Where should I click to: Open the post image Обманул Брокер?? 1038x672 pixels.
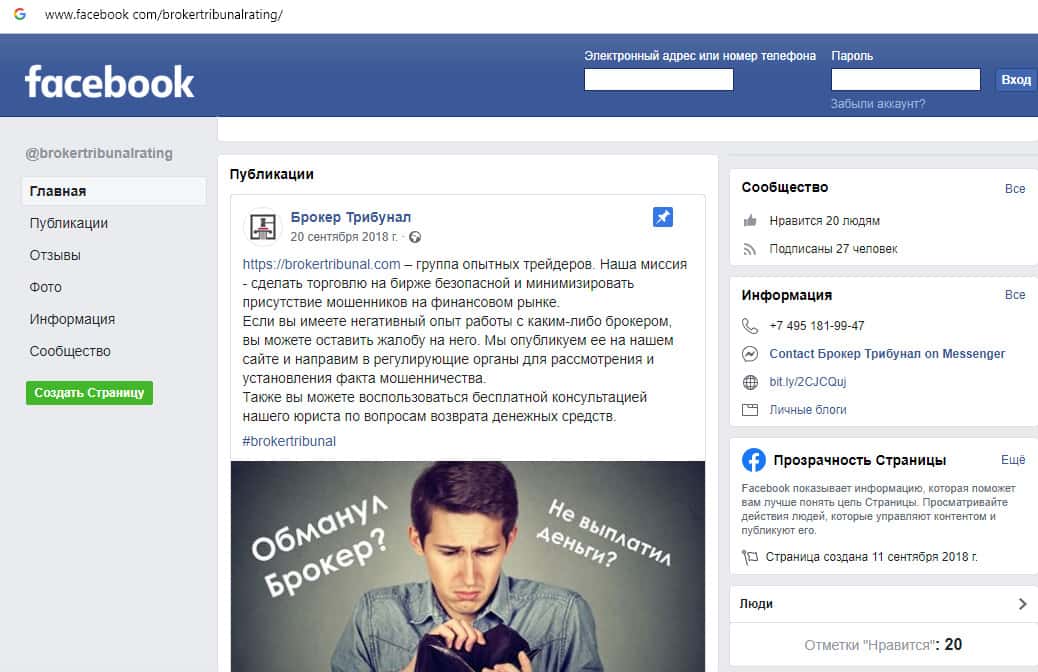pyautogui.click(x=467, y=566)
